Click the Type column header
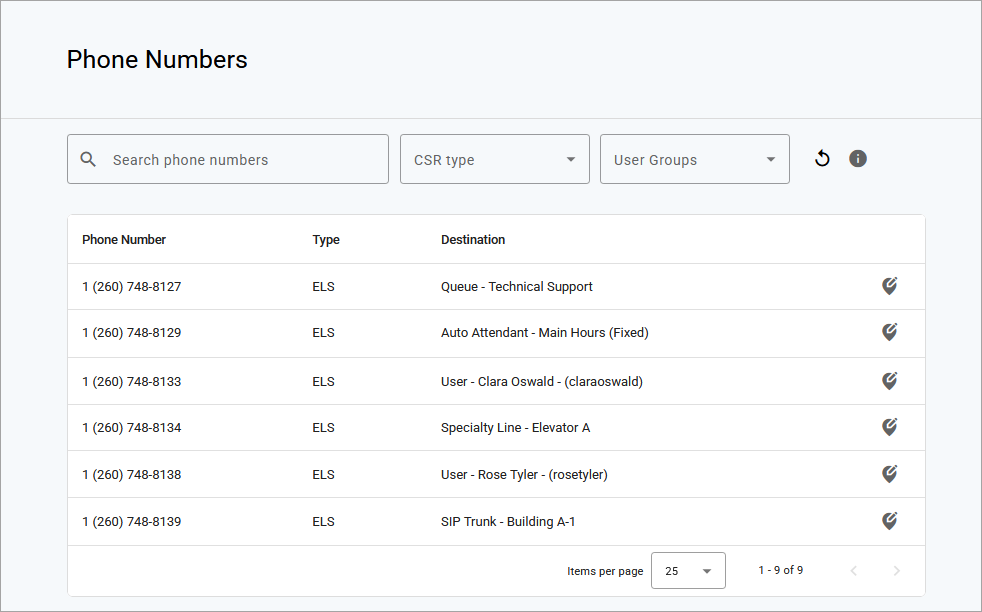The image size is (982, 612). [x=326, y=240]
